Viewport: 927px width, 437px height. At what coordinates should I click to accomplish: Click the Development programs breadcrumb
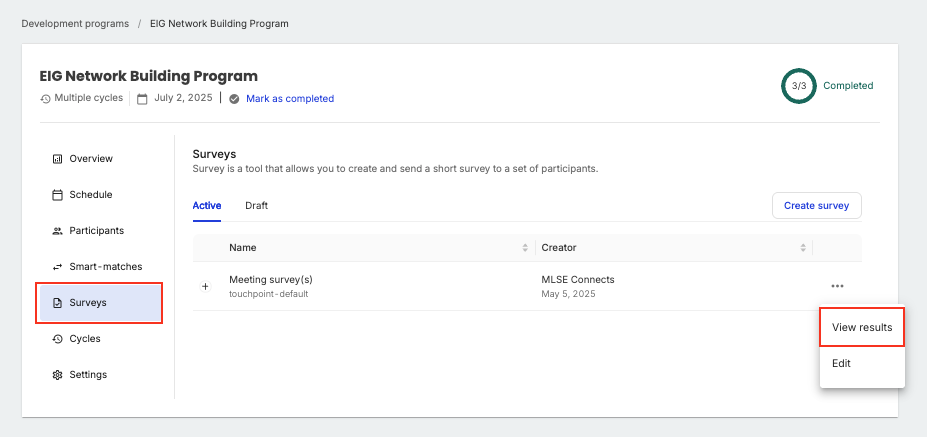(x=75, y=24)
